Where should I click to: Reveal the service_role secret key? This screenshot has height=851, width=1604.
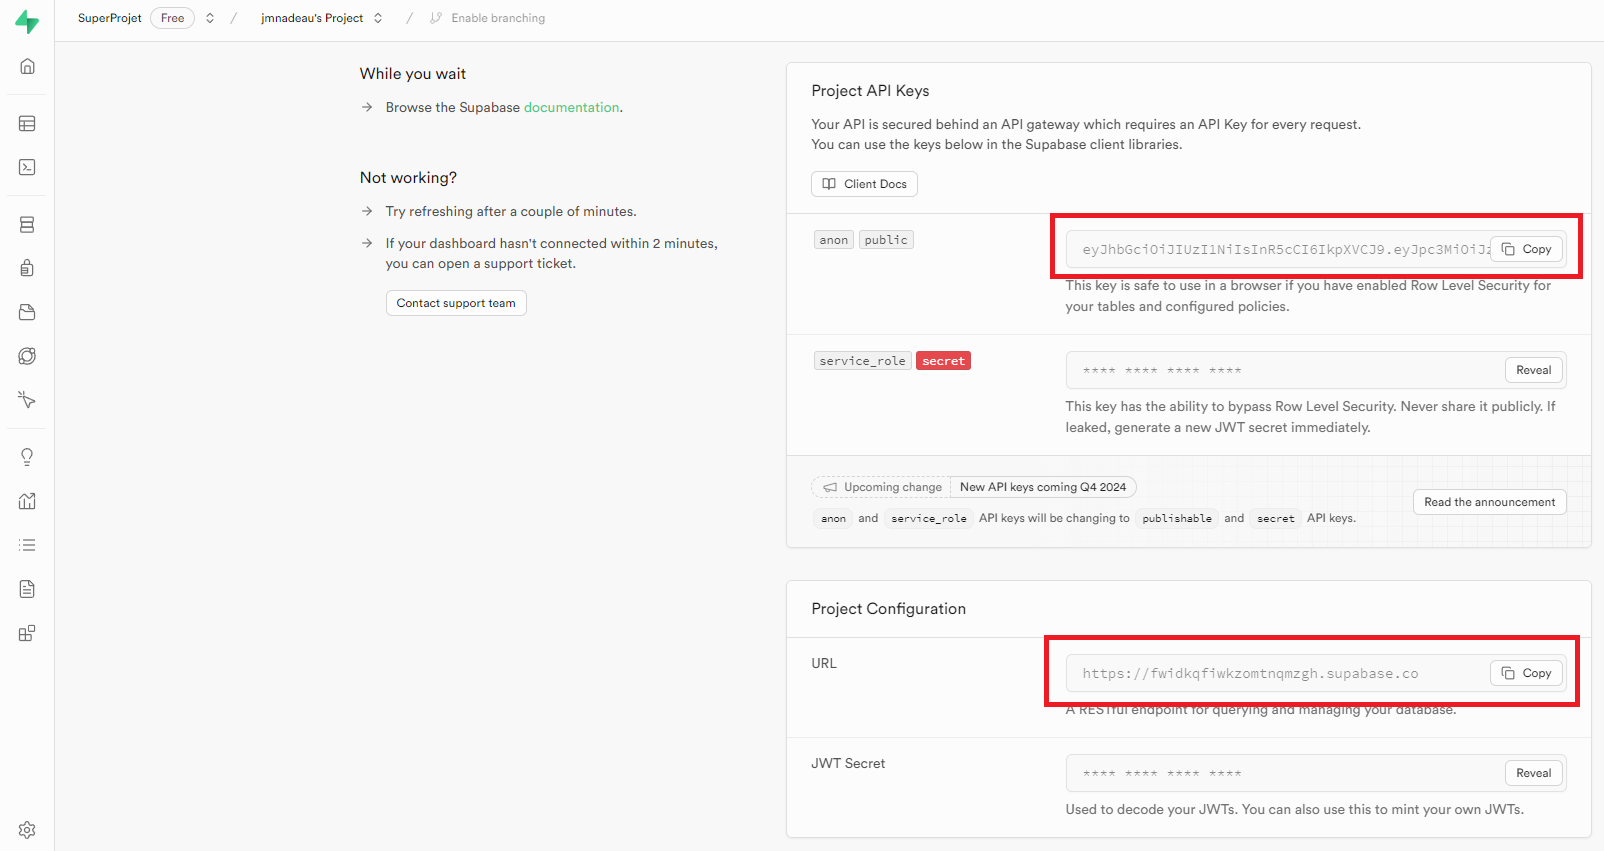(1533, 370)
